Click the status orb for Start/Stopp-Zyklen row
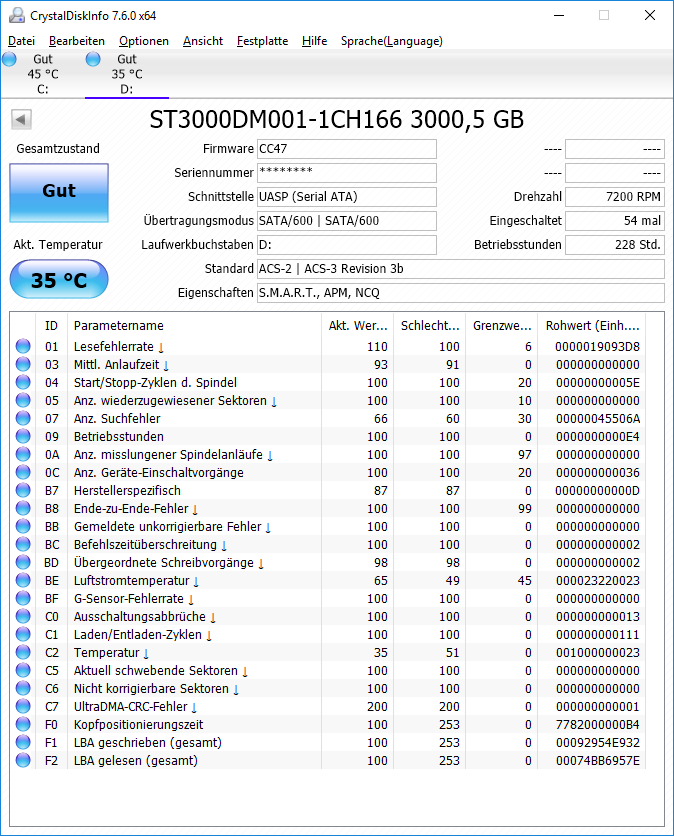The height and width of the screenshot is (836, 674). [x=23, y=382]
